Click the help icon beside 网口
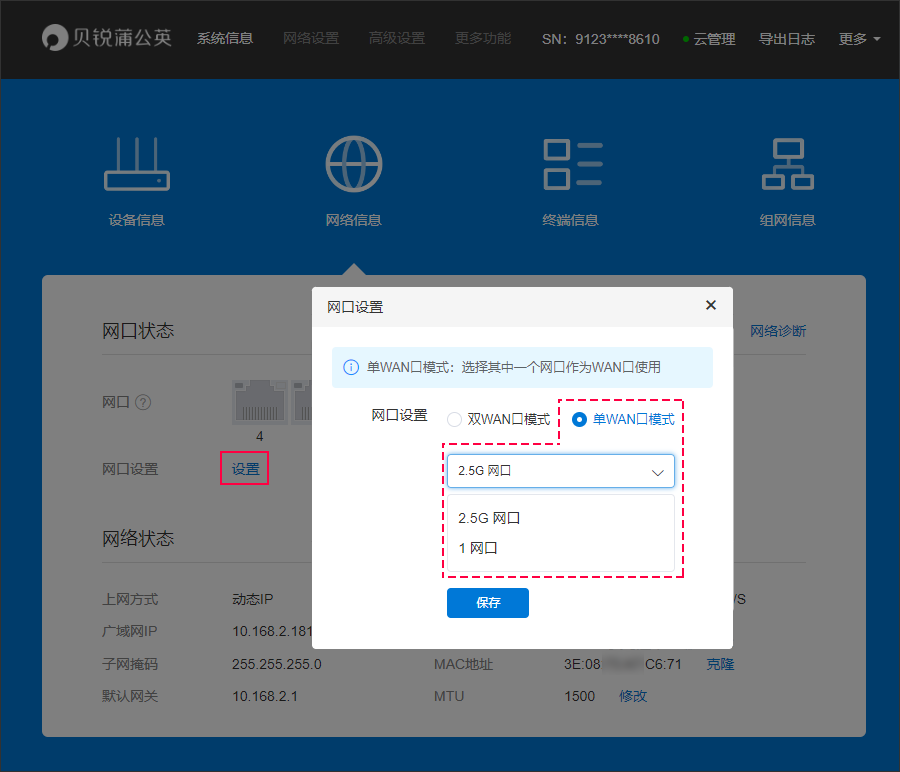The width and height of the screenshot is (900, 772). [143, 402]
